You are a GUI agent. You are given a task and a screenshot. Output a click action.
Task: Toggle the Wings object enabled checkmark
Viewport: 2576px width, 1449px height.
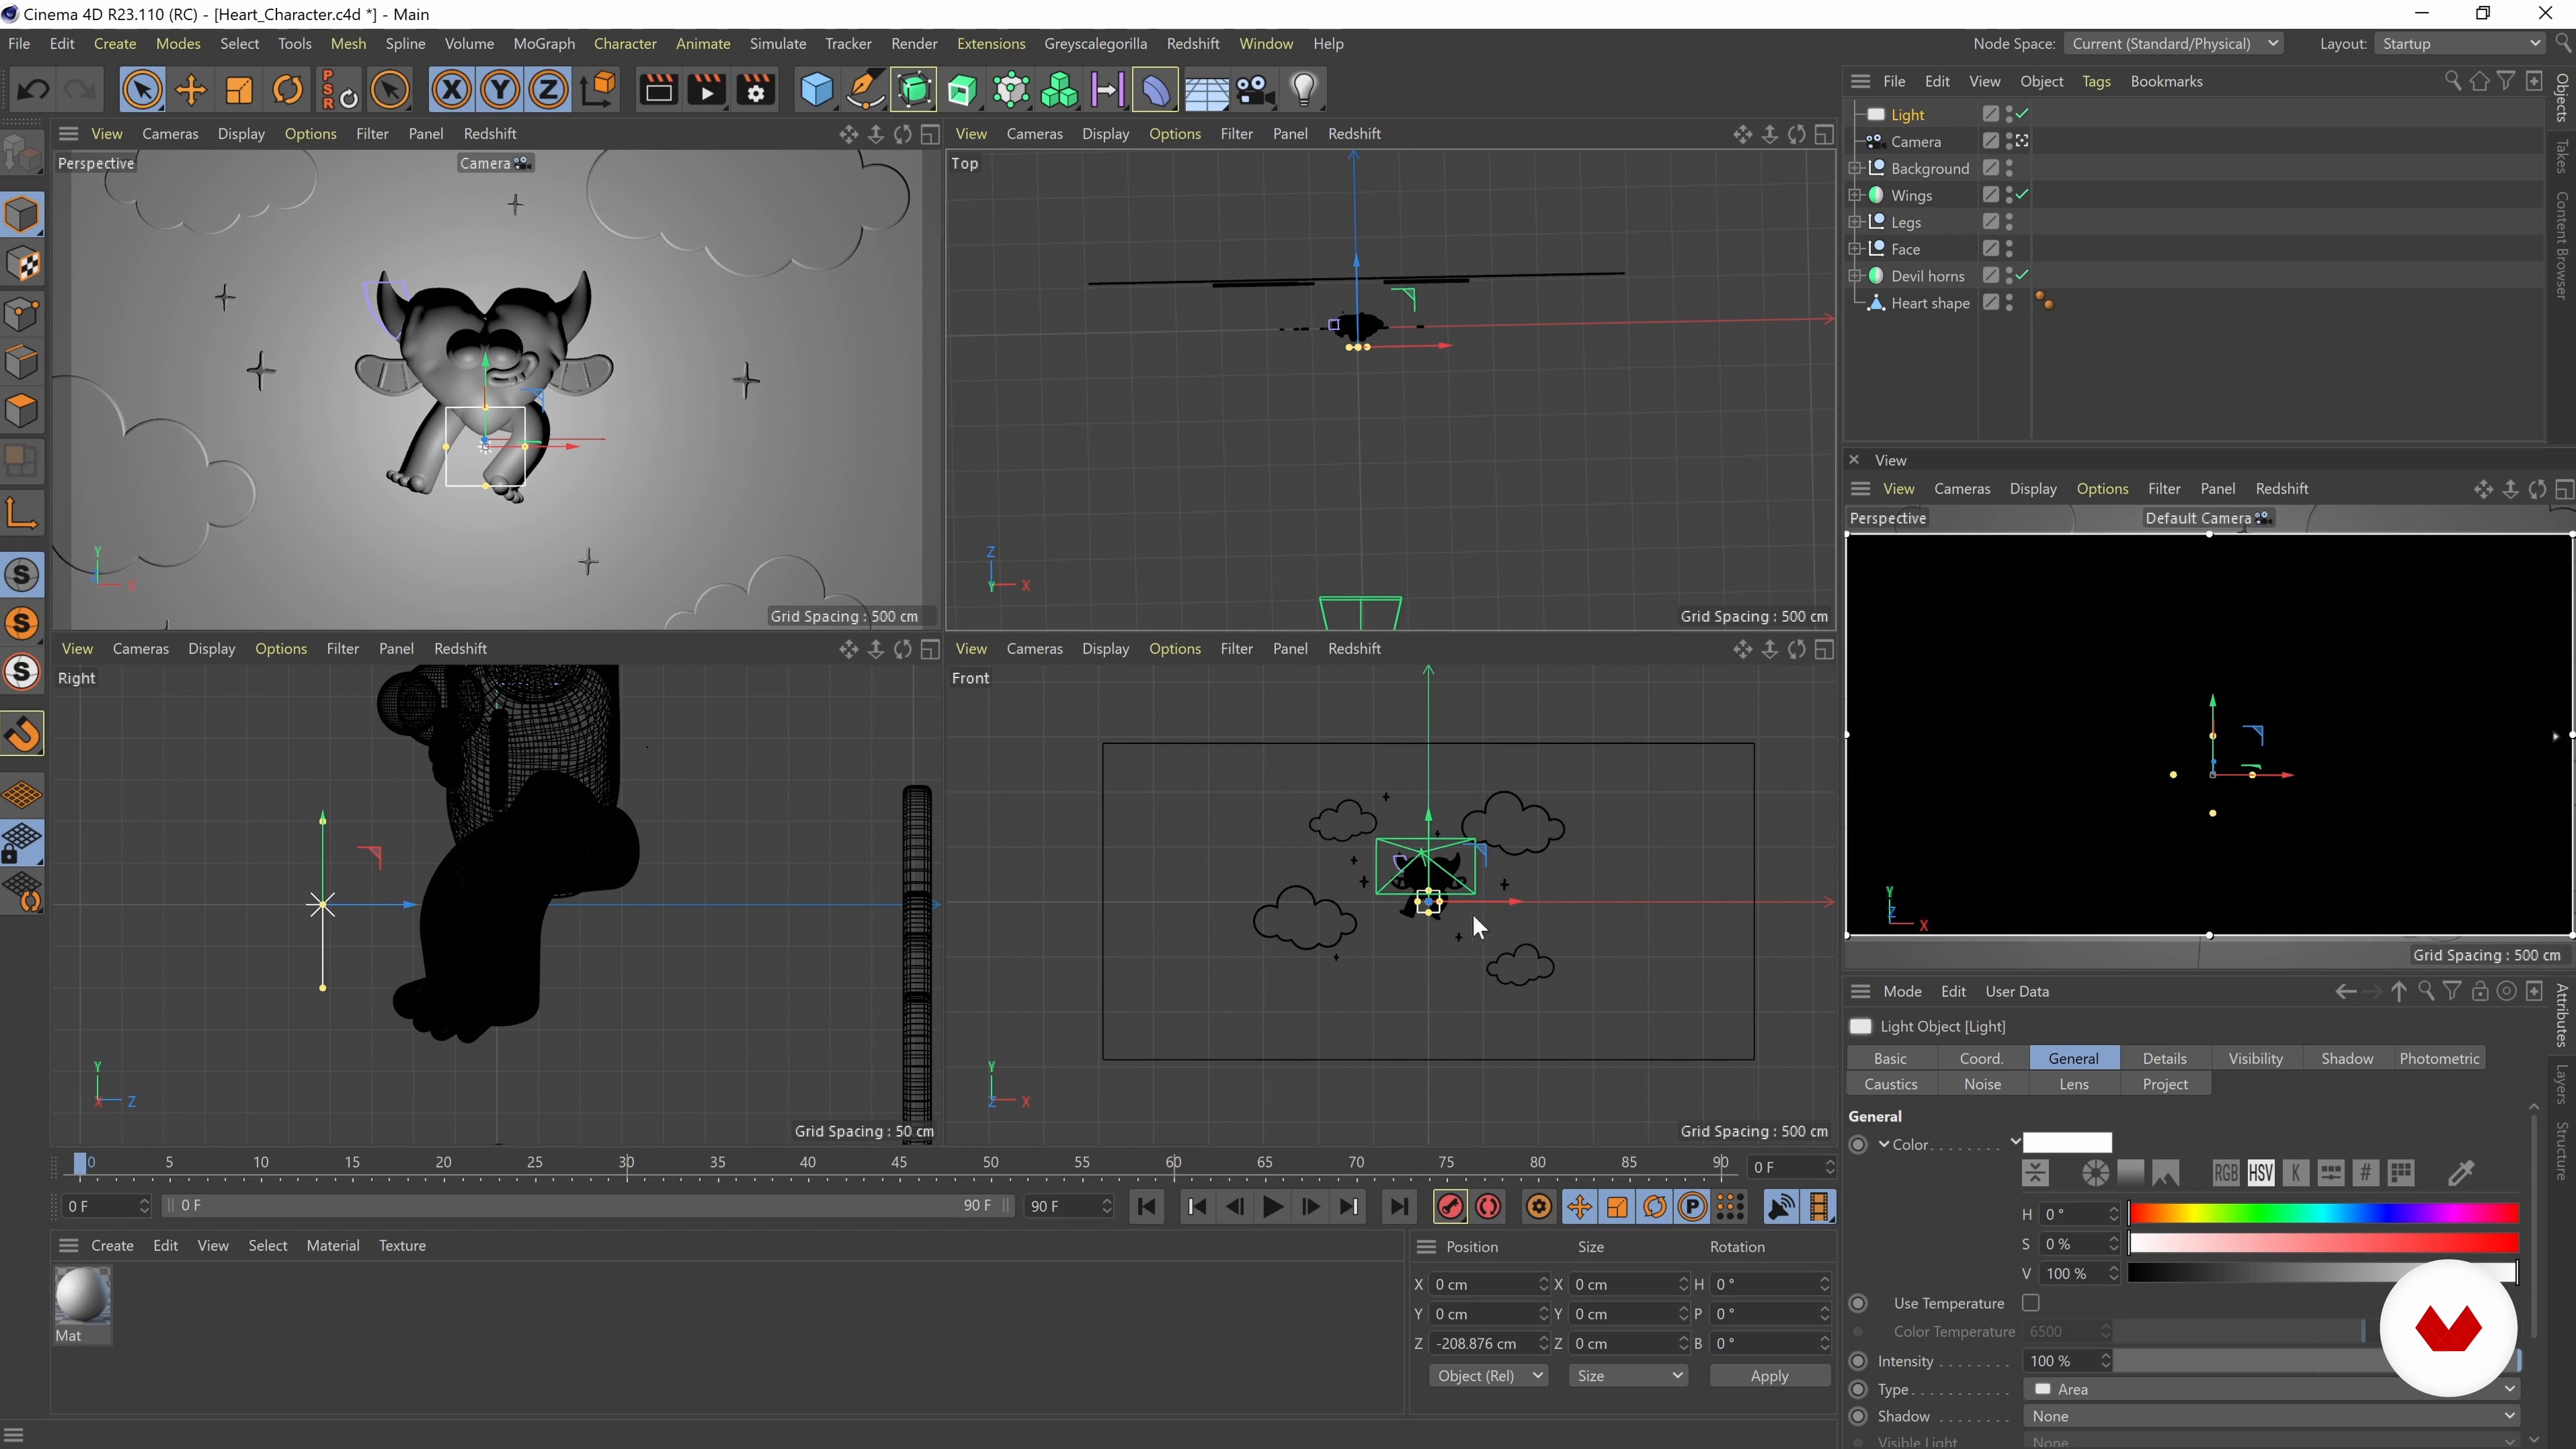[2022, 195]
